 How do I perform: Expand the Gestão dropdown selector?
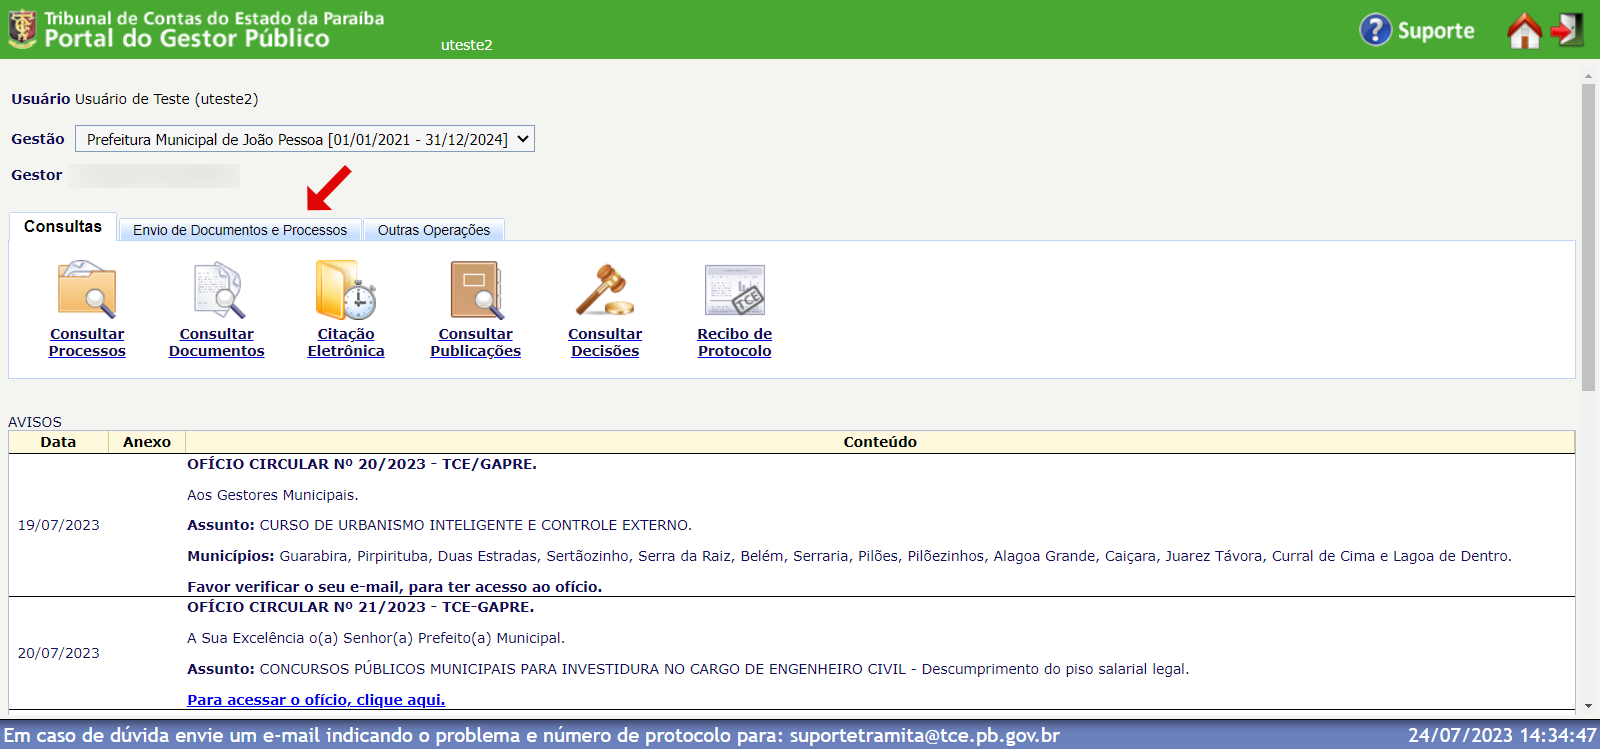click(305, 139)
